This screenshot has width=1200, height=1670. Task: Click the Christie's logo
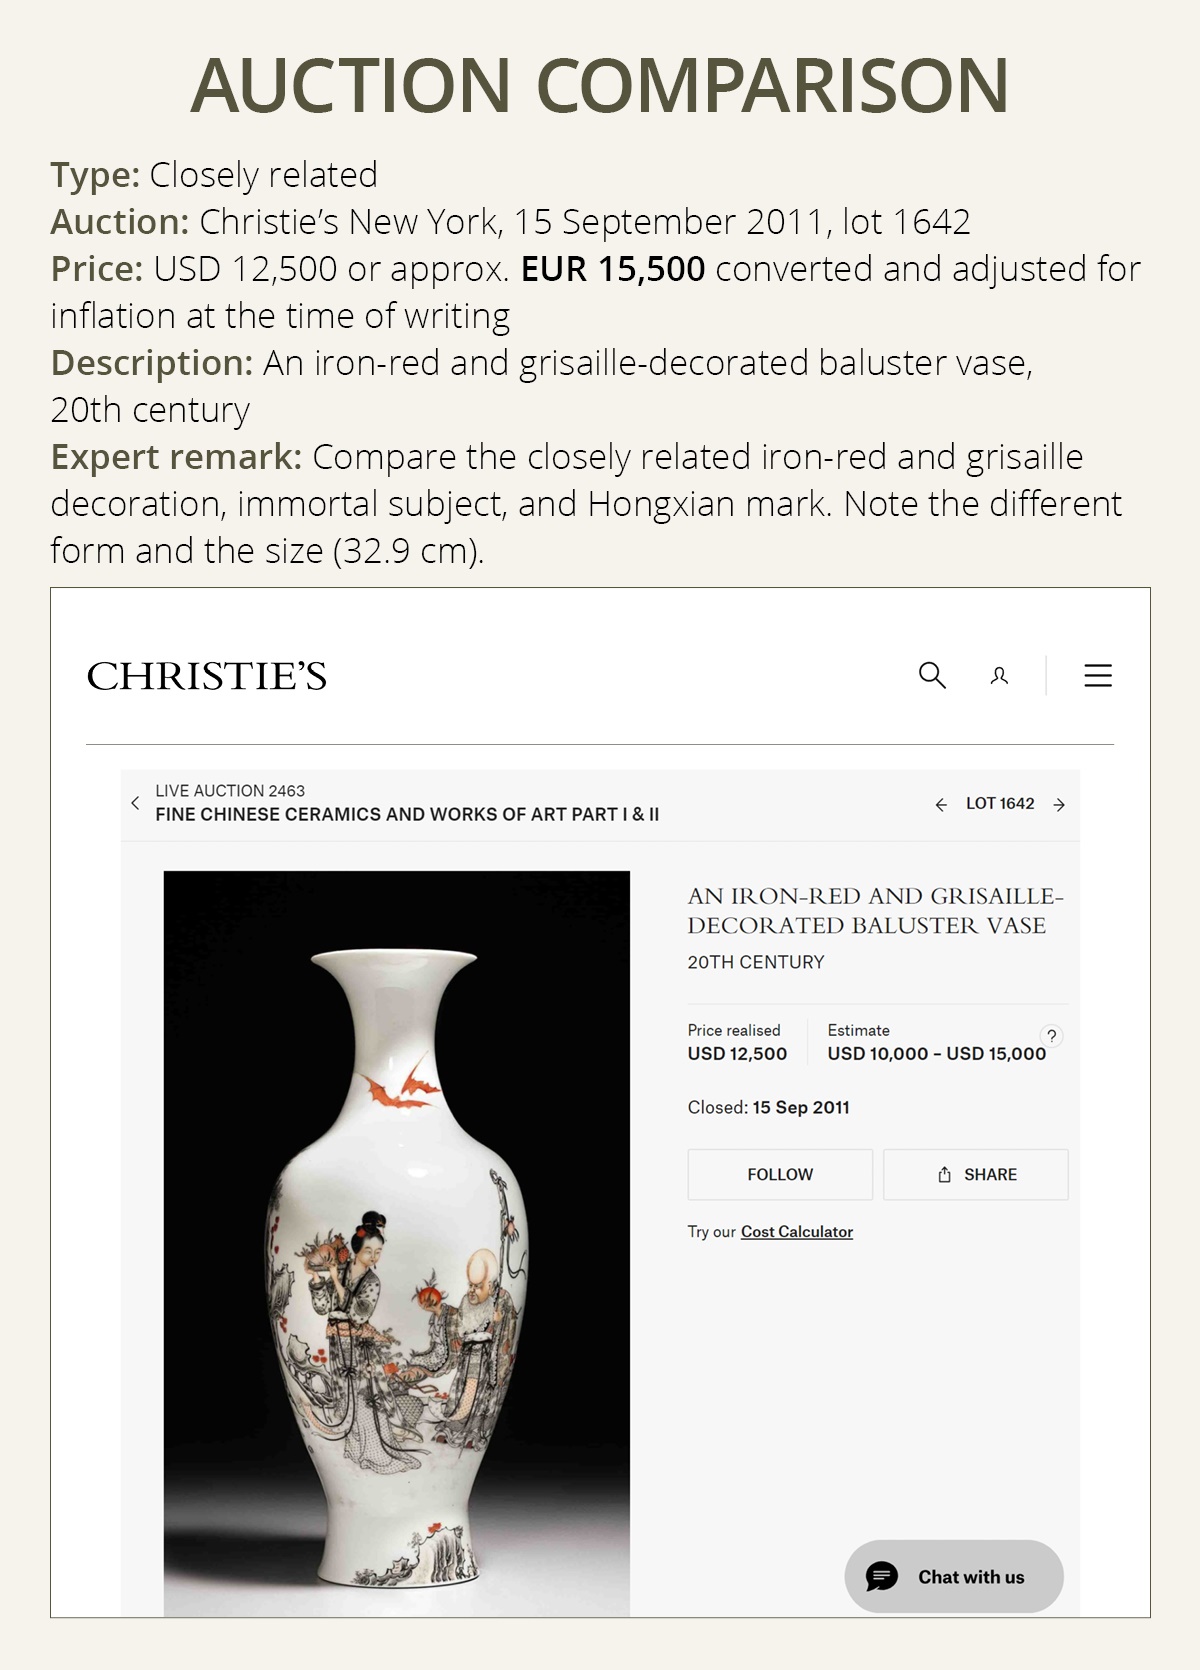[x=207, y=677]
